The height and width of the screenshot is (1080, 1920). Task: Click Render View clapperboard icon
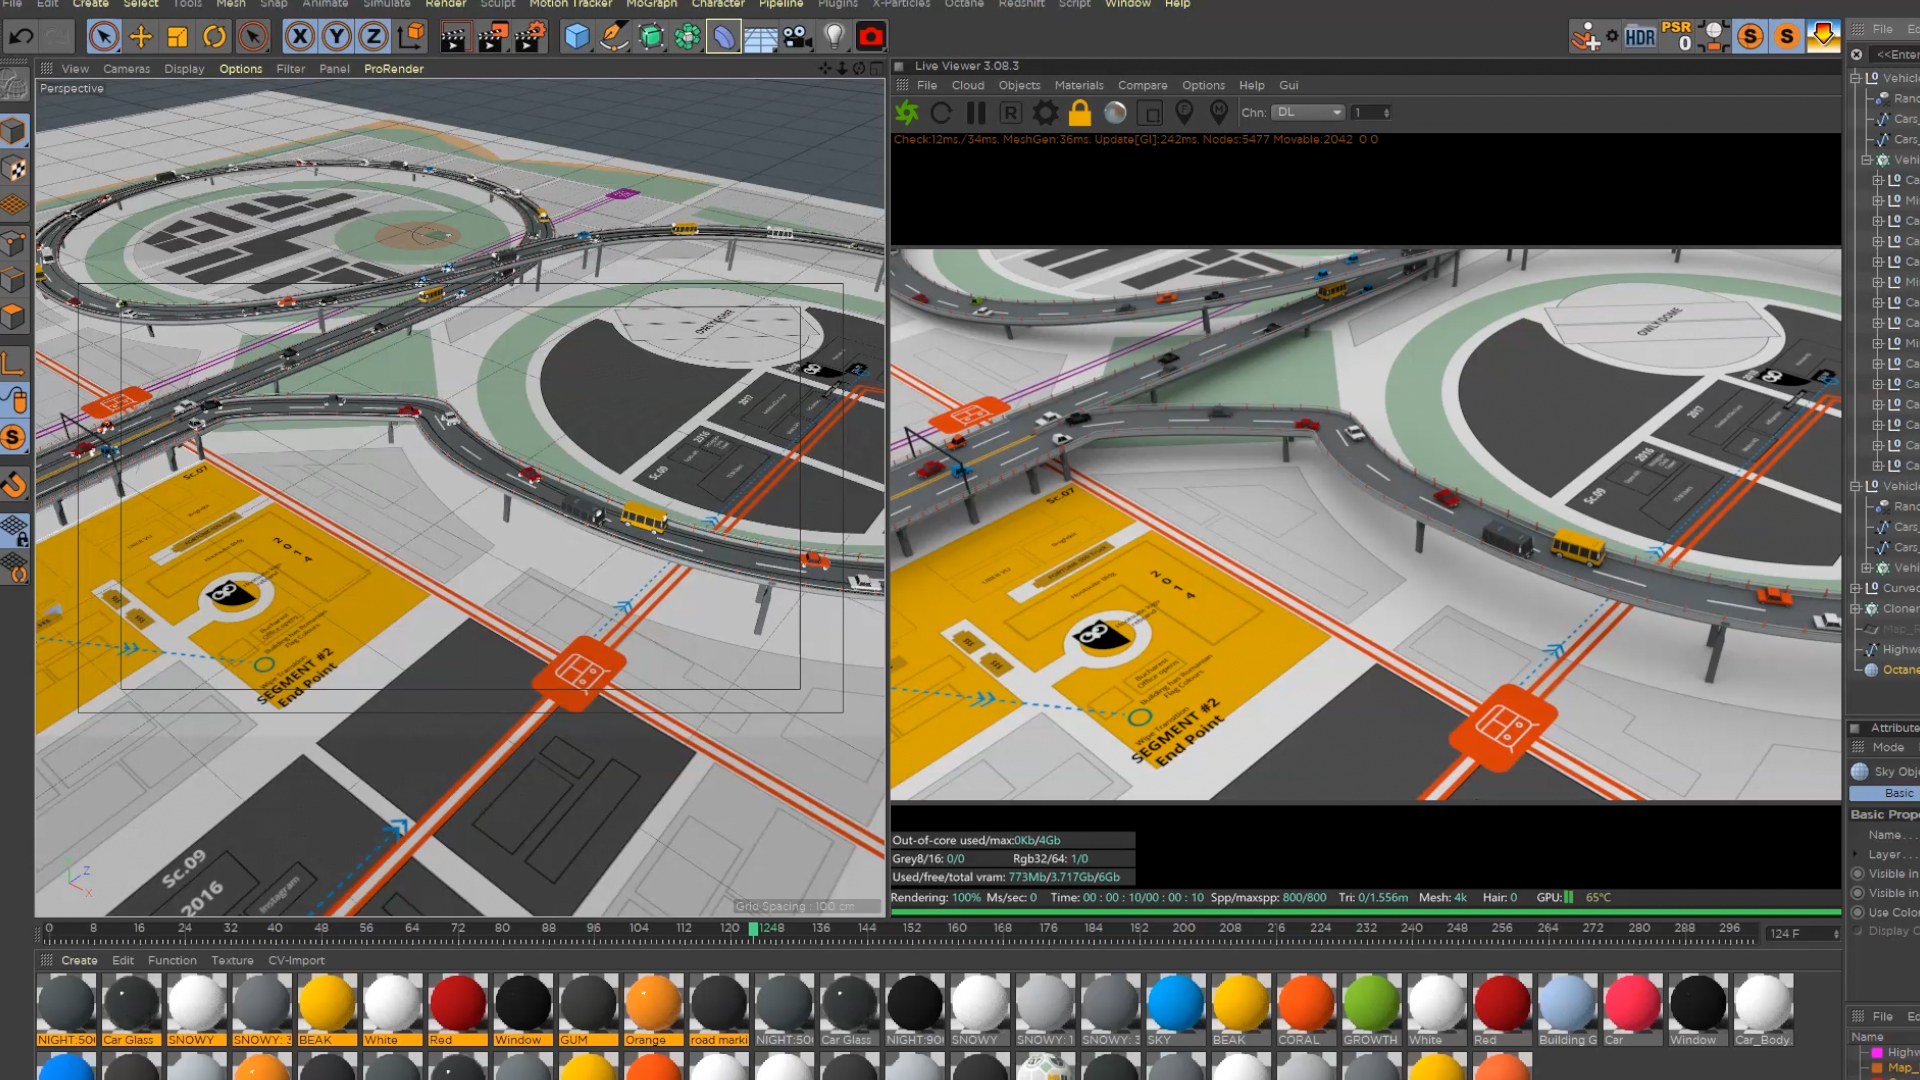pos(453,37)
